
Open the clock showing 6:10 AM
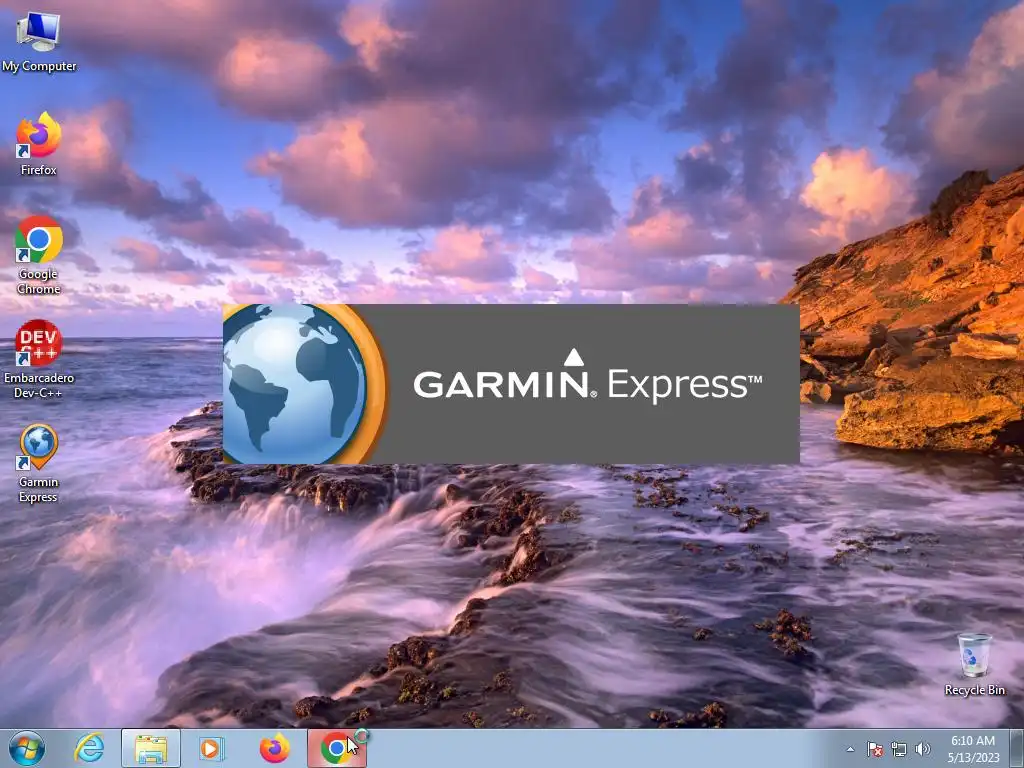[x=973, y=749]
